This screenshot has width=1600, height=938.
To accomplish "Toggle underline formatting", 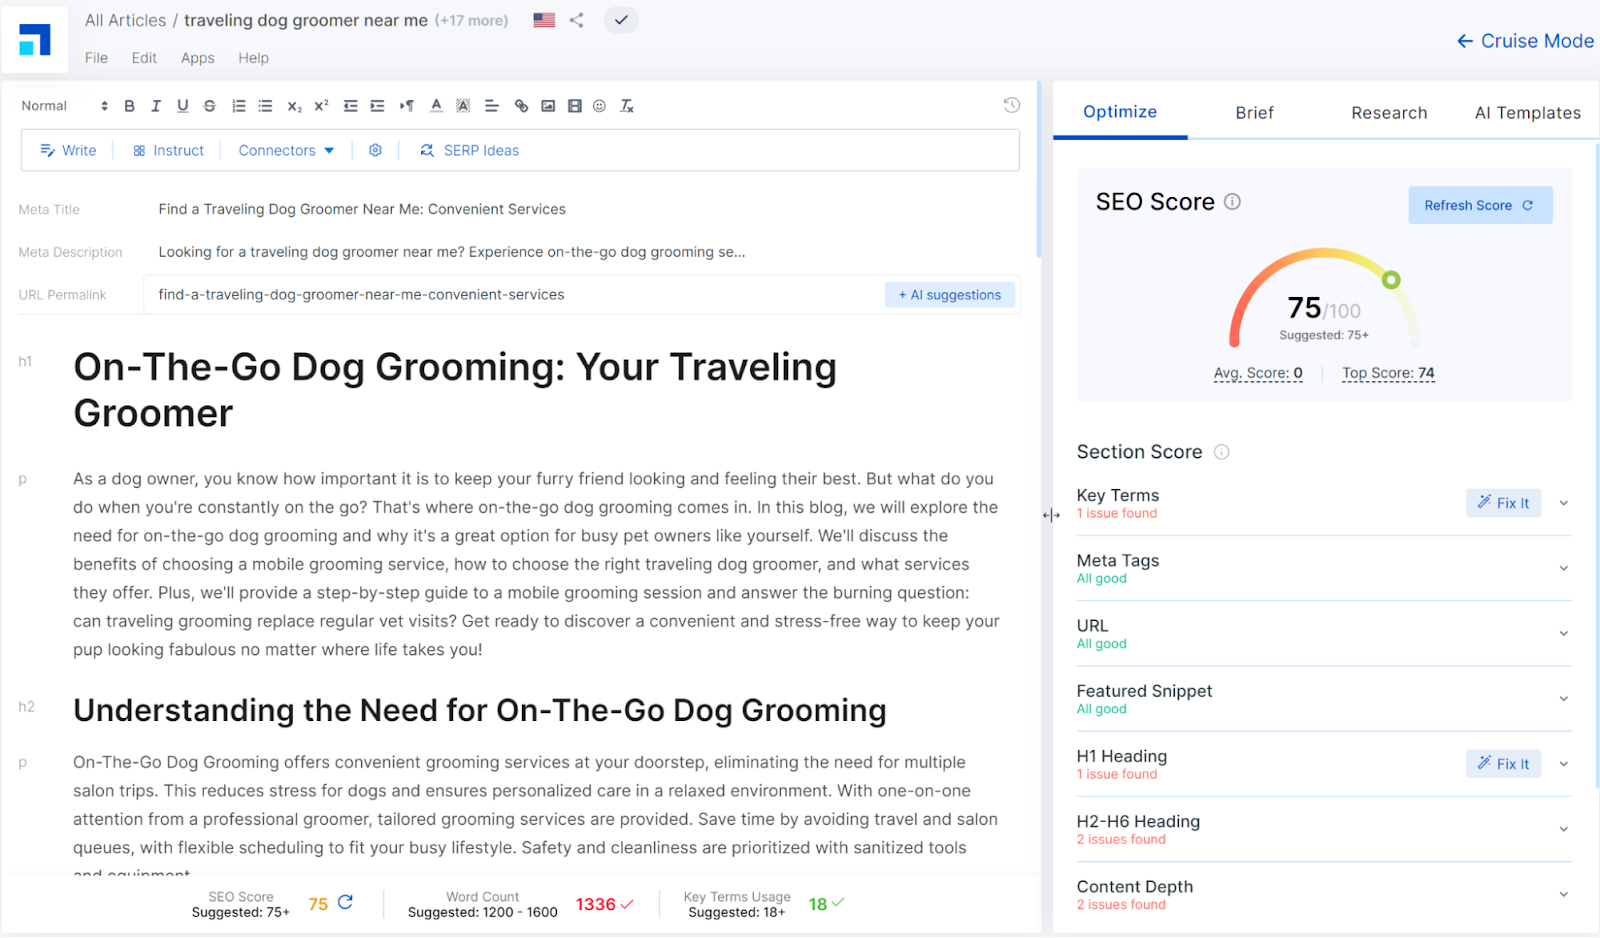I will (182, 106).
